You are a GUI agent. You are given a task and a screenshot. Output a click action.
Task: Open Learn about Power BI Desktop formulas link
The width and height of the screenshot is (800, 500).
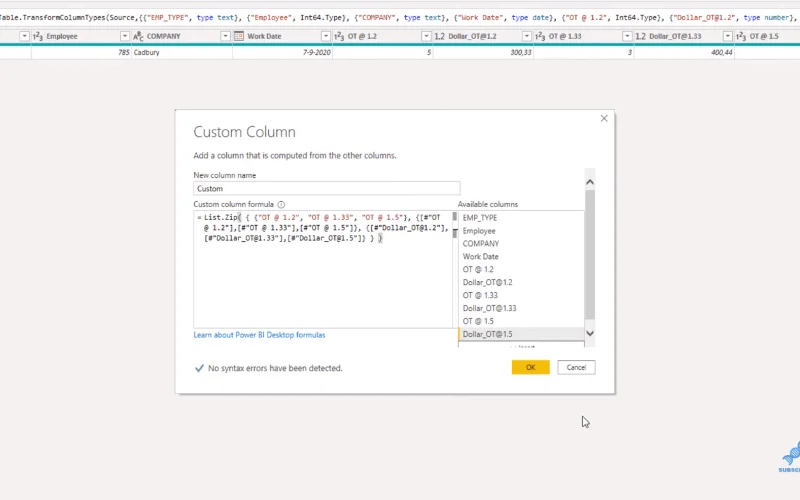[259, 335]
